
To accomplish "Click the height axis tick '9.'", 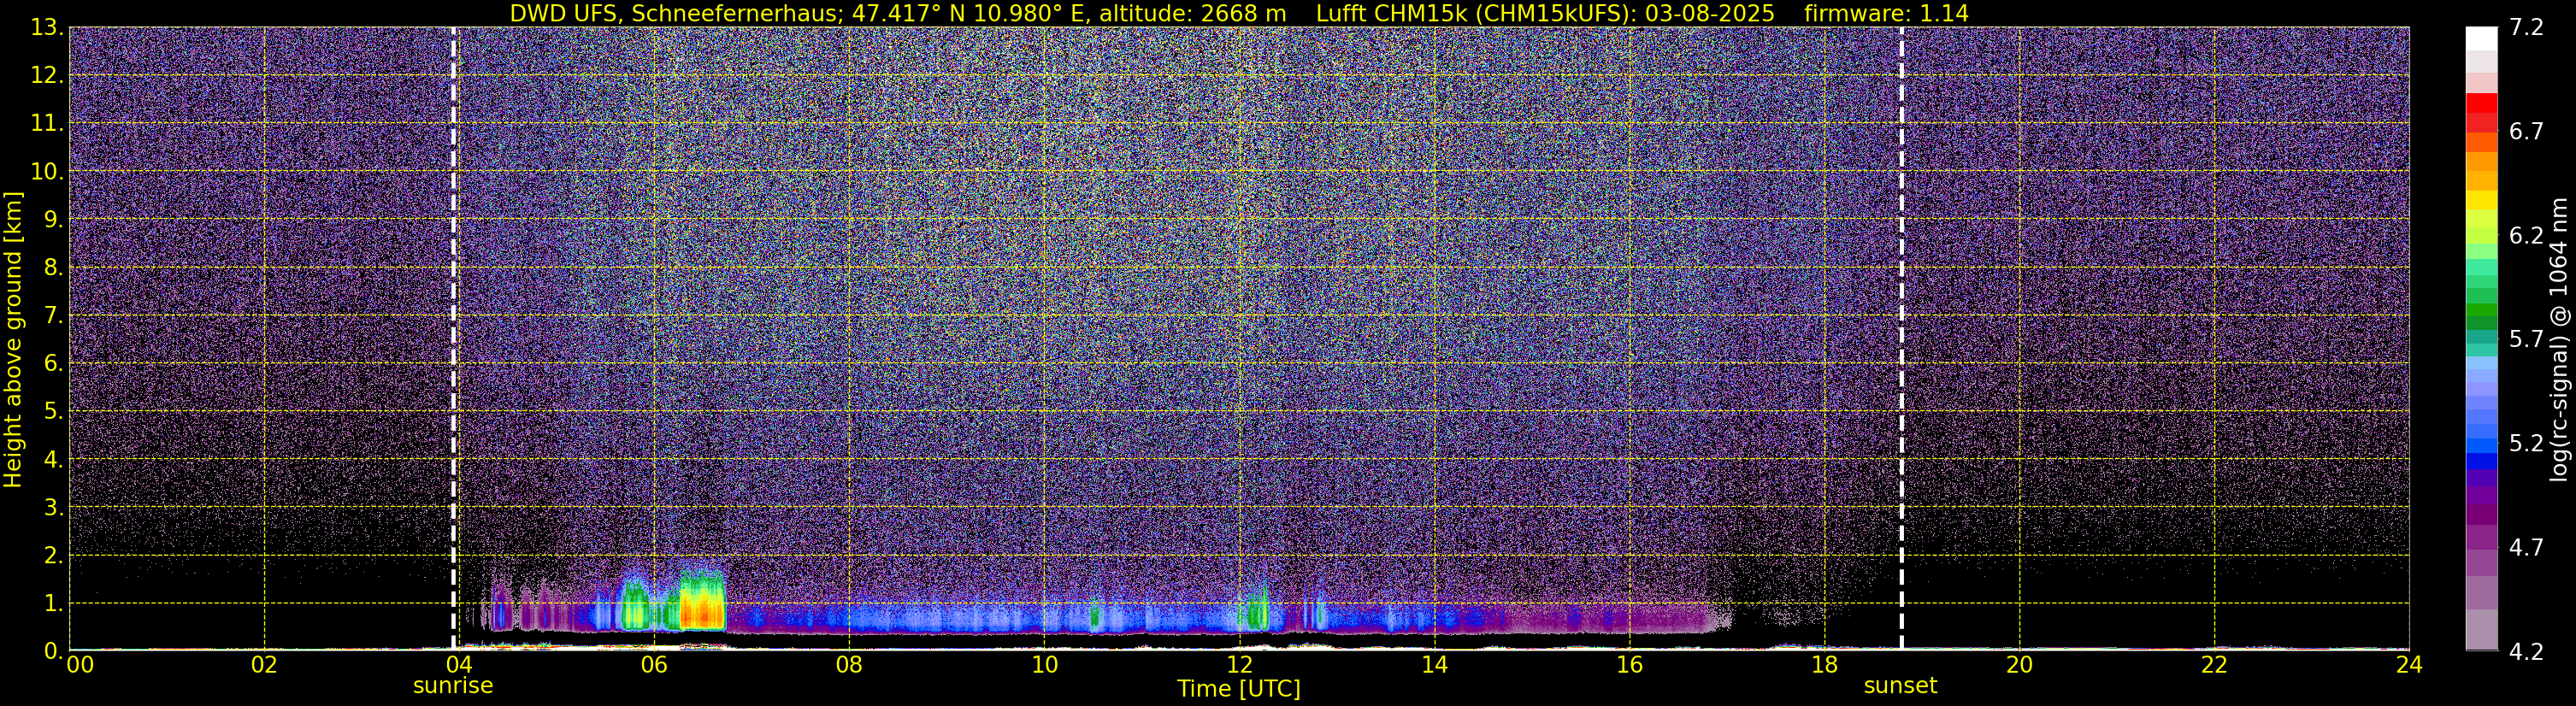I will coord(54,219).
